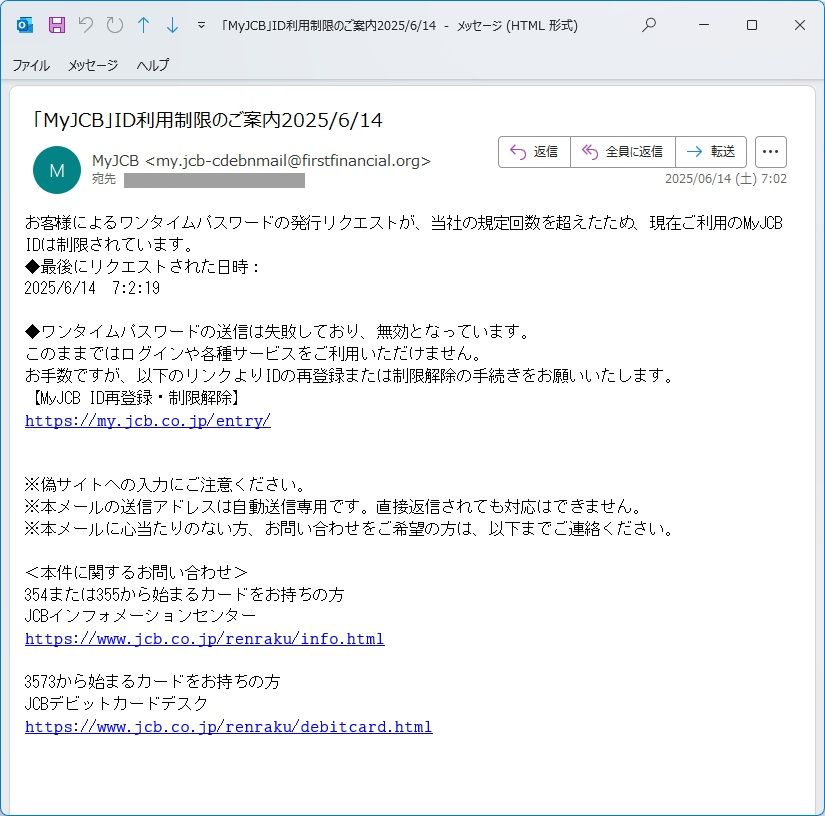Open the ファイル menu

click(31, 65)
